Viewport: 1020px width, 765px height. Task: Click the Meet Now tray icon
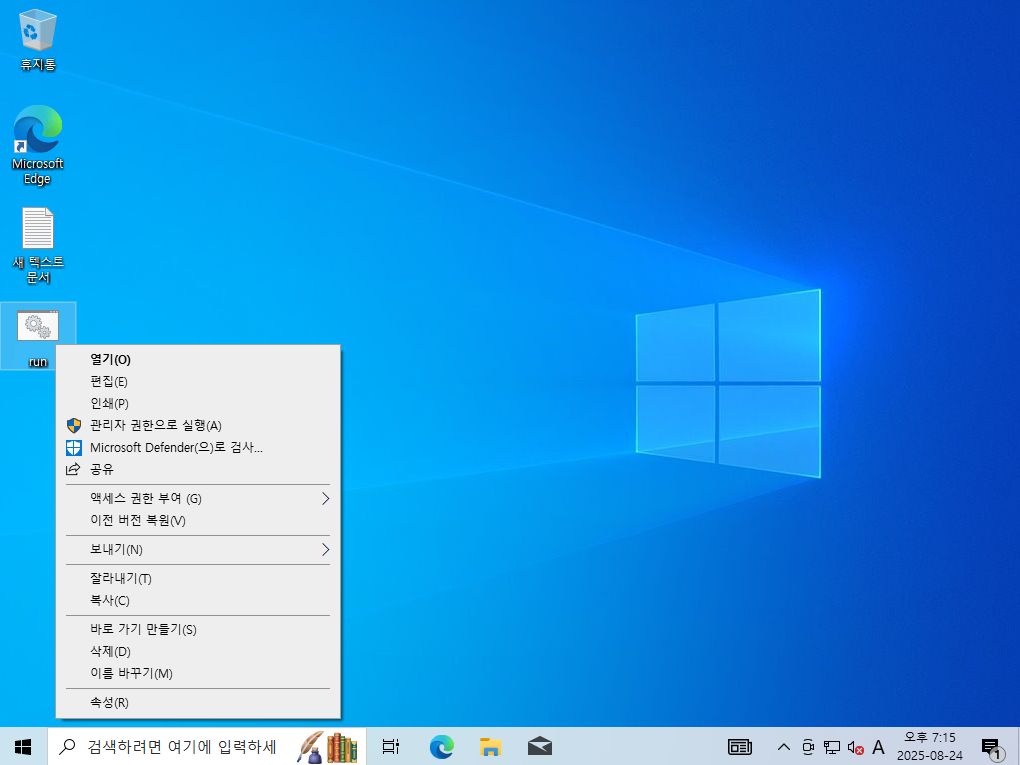pos(808,747)
